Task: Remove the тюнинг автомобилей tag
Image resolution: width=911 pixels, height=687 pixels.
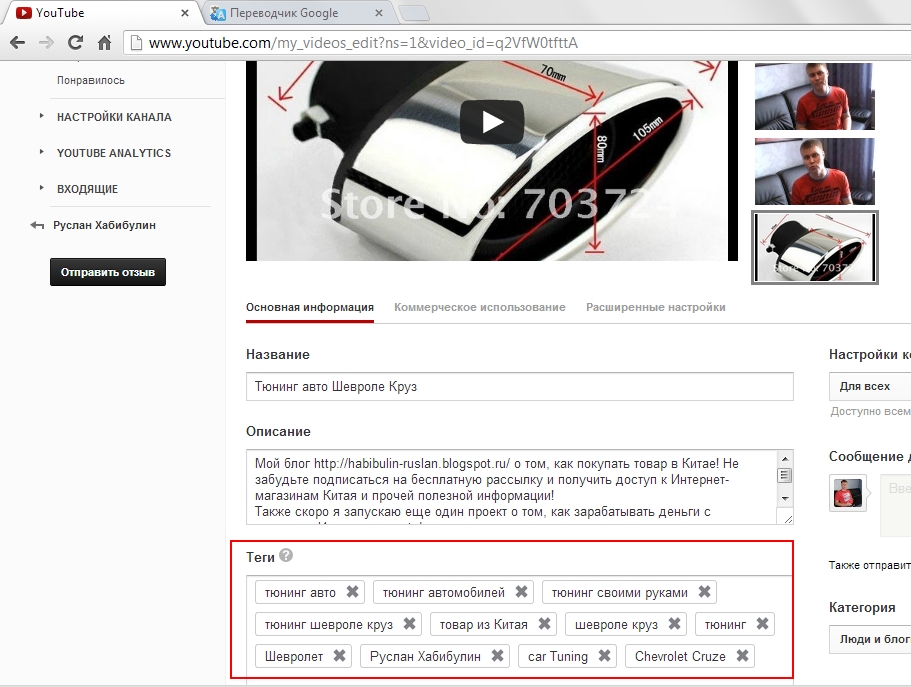Action: tap(521, 592)
